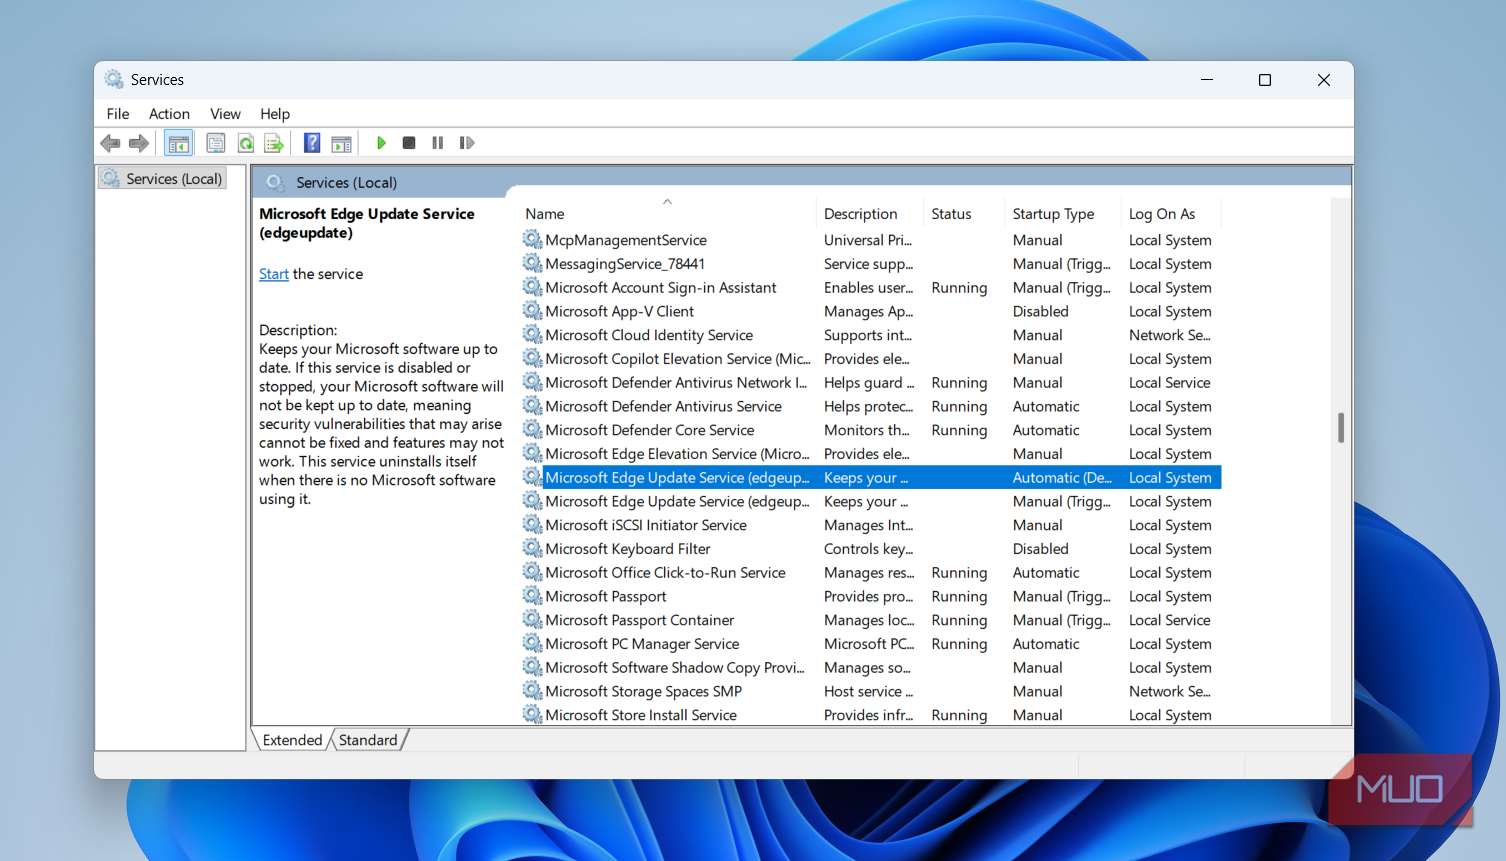
Task: Sort by the Log On As column header
Action: pyautogui.click(x=1171, y=213)
